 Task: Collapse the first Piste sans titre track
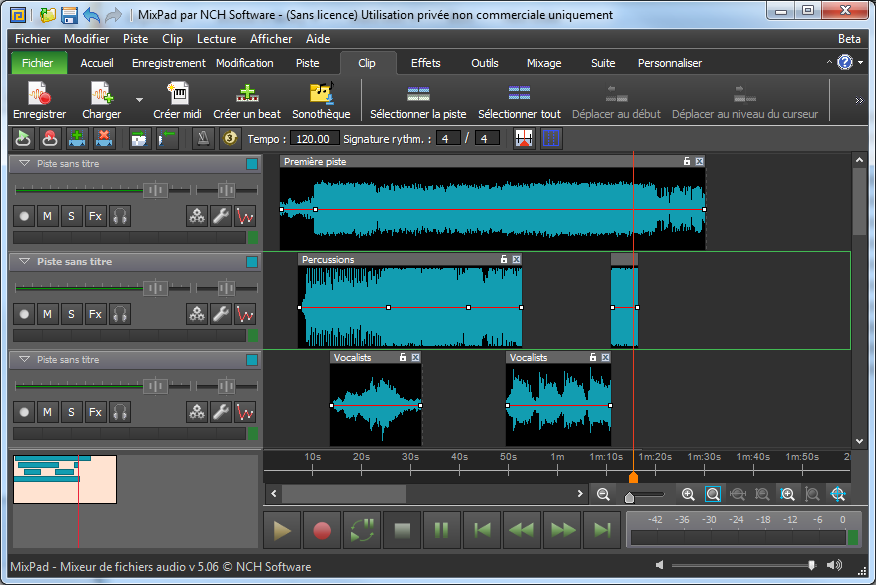point(24,164)
